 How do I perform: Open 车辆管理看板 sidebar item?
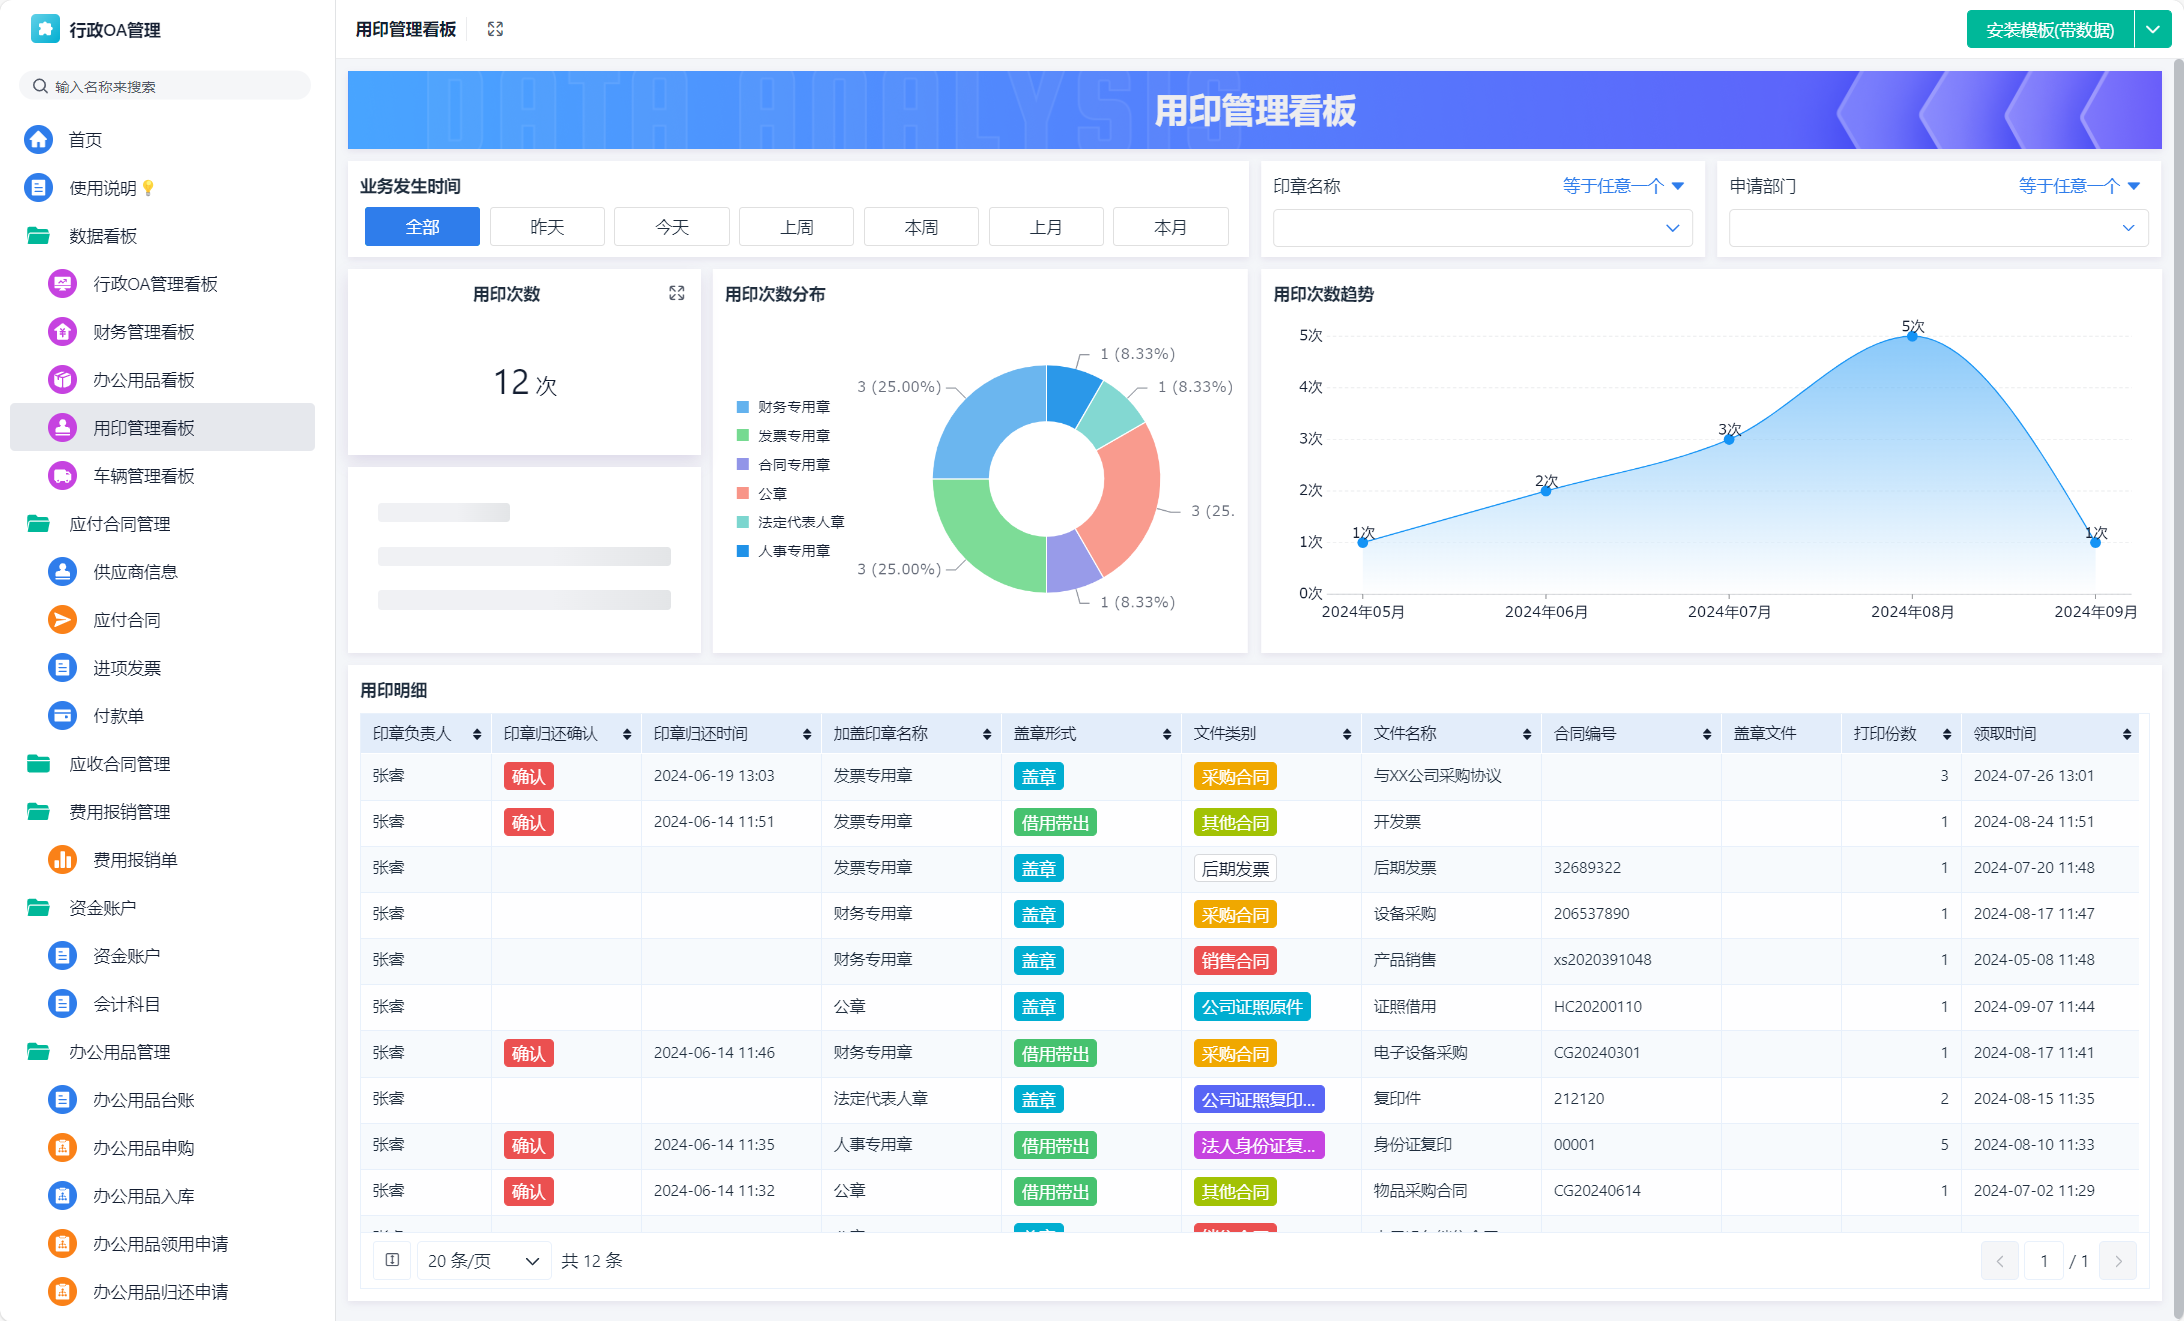143,476
